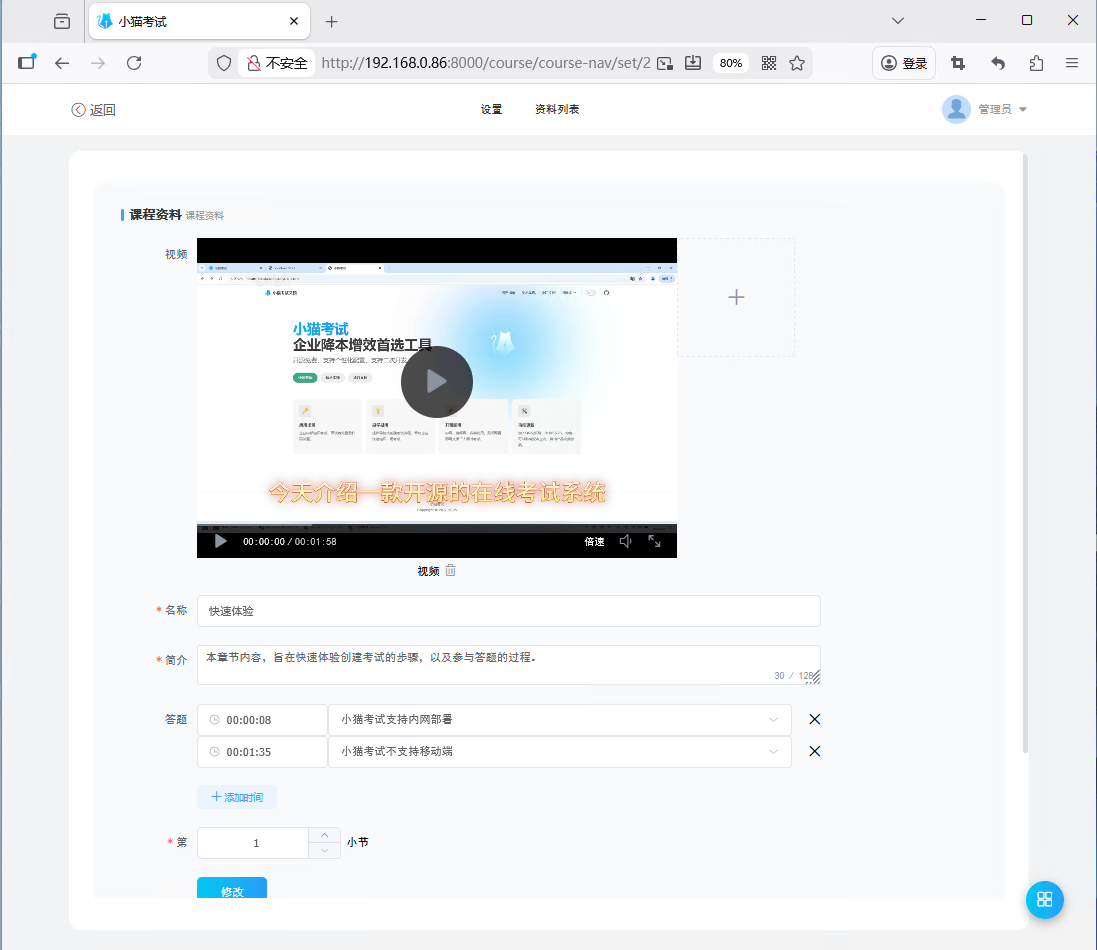Screen dimensions: 1097x950
Task: Click the 00:00:00 / 00:01:58 time display
Action: click(x=290, y=541)
